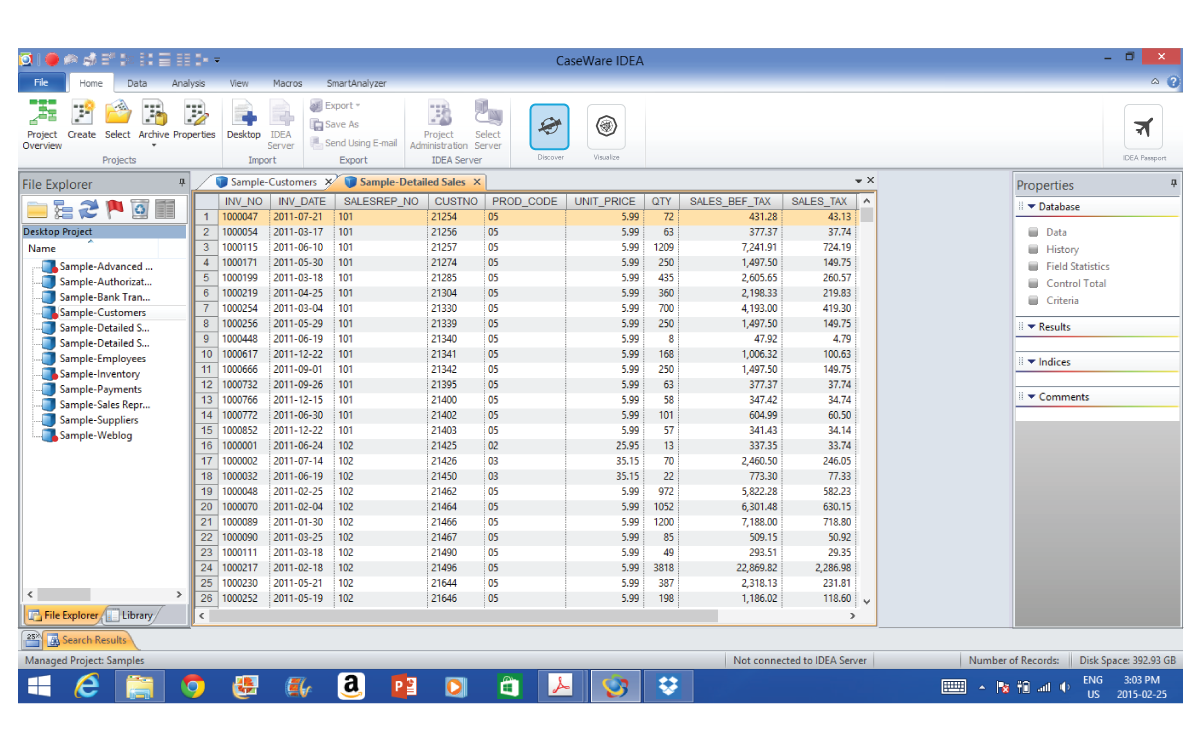Open Adobe Reader from the taskbar
The height and width of the screenshot is (750, 1200).
click(x=561, y=687)
